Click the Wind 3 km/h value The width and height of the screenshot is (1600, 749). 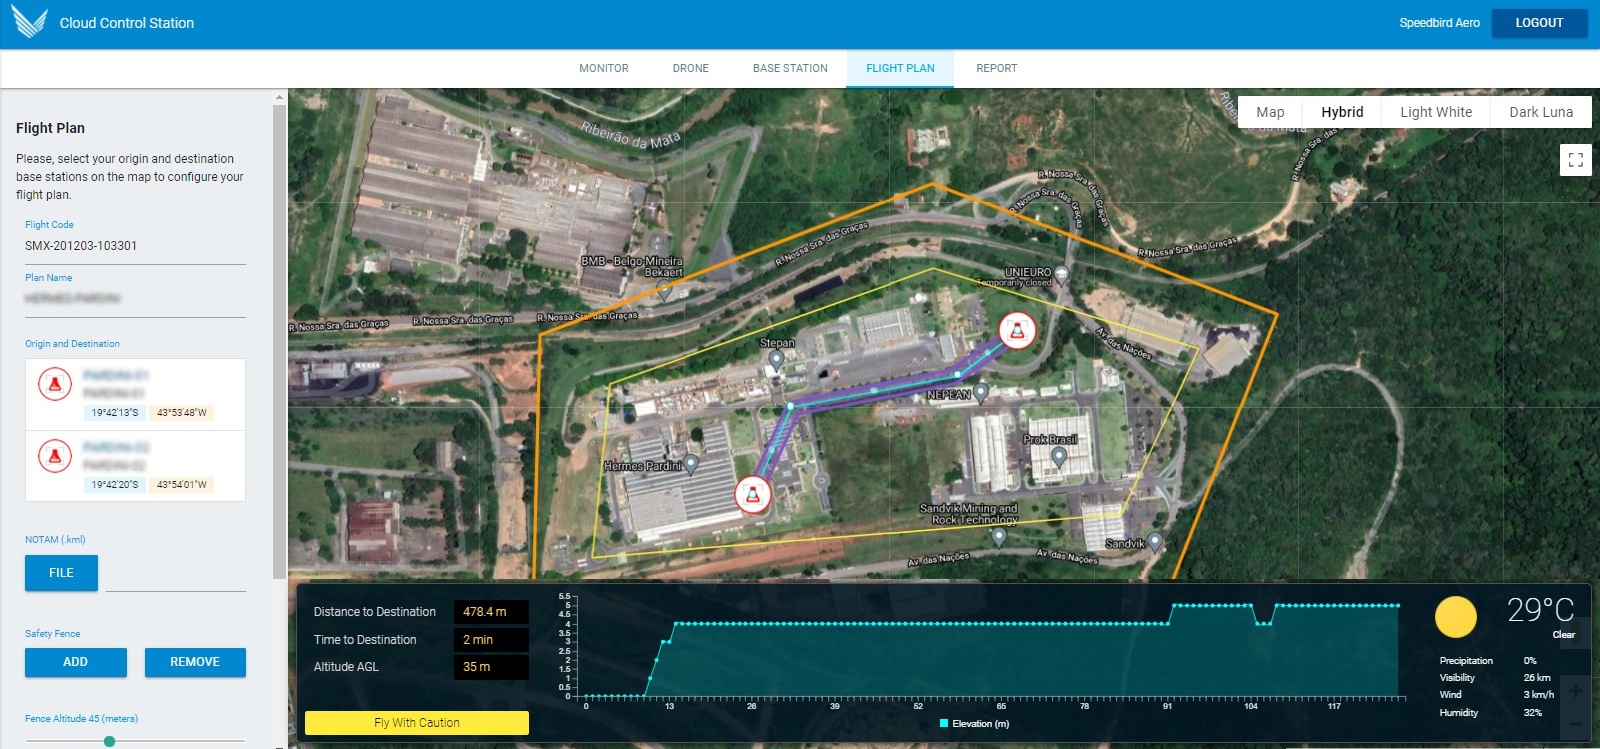click(x=1539, y=695)
